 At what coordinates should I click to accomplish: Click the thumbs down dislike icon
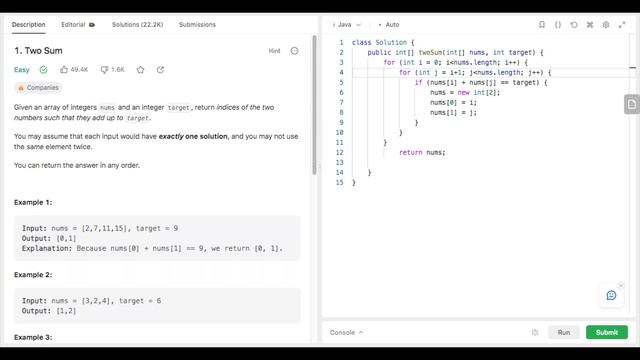click(x=104, y=70)
